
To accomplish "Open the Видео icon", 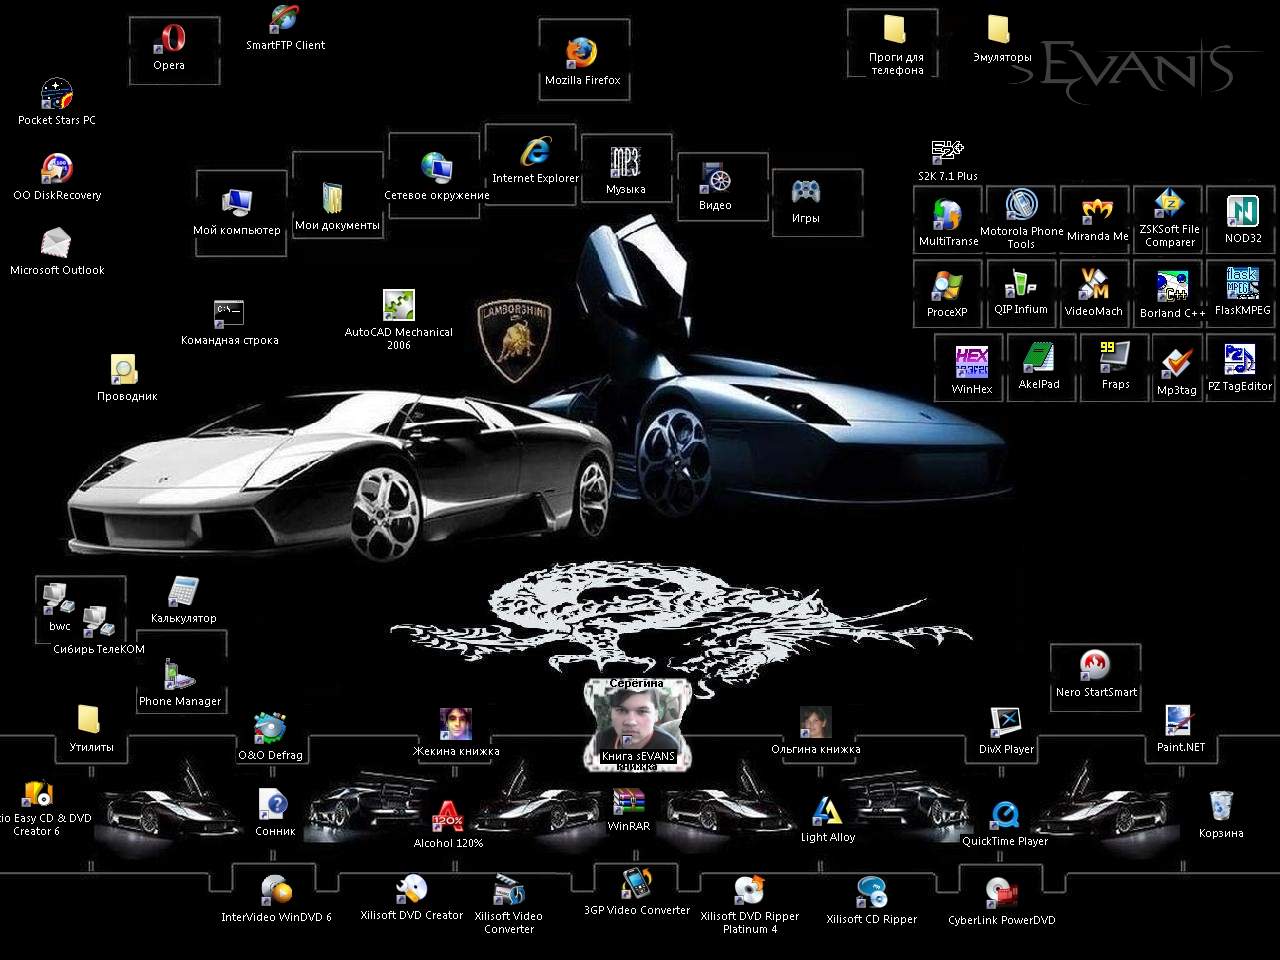I will pyautogui.click(x=716, y=178).
